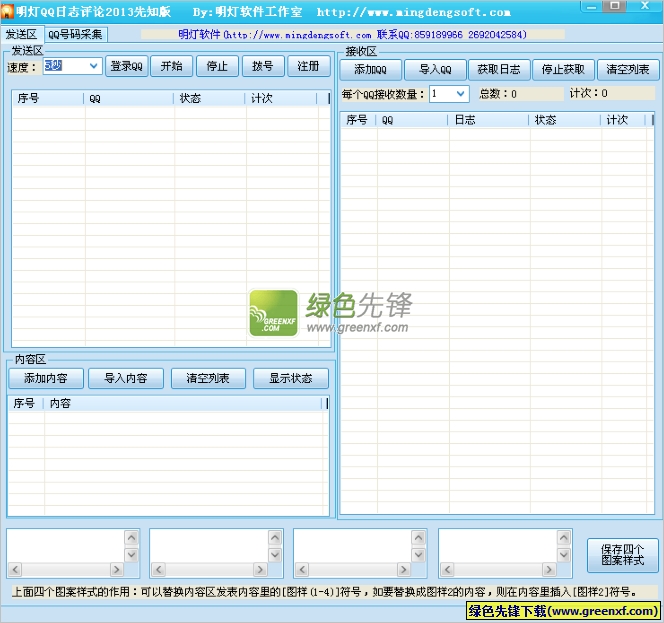
Task: Click the 停止 button
Action: pyautogui.click(x=217, y=66)
